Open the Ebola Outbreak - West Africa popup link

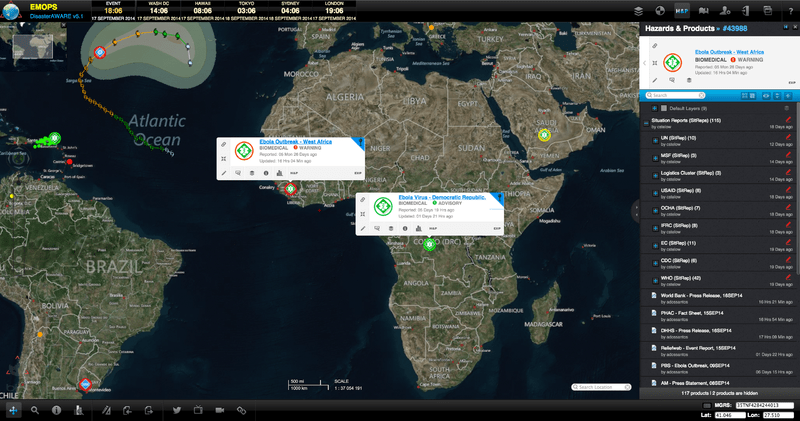coord(295,143)
